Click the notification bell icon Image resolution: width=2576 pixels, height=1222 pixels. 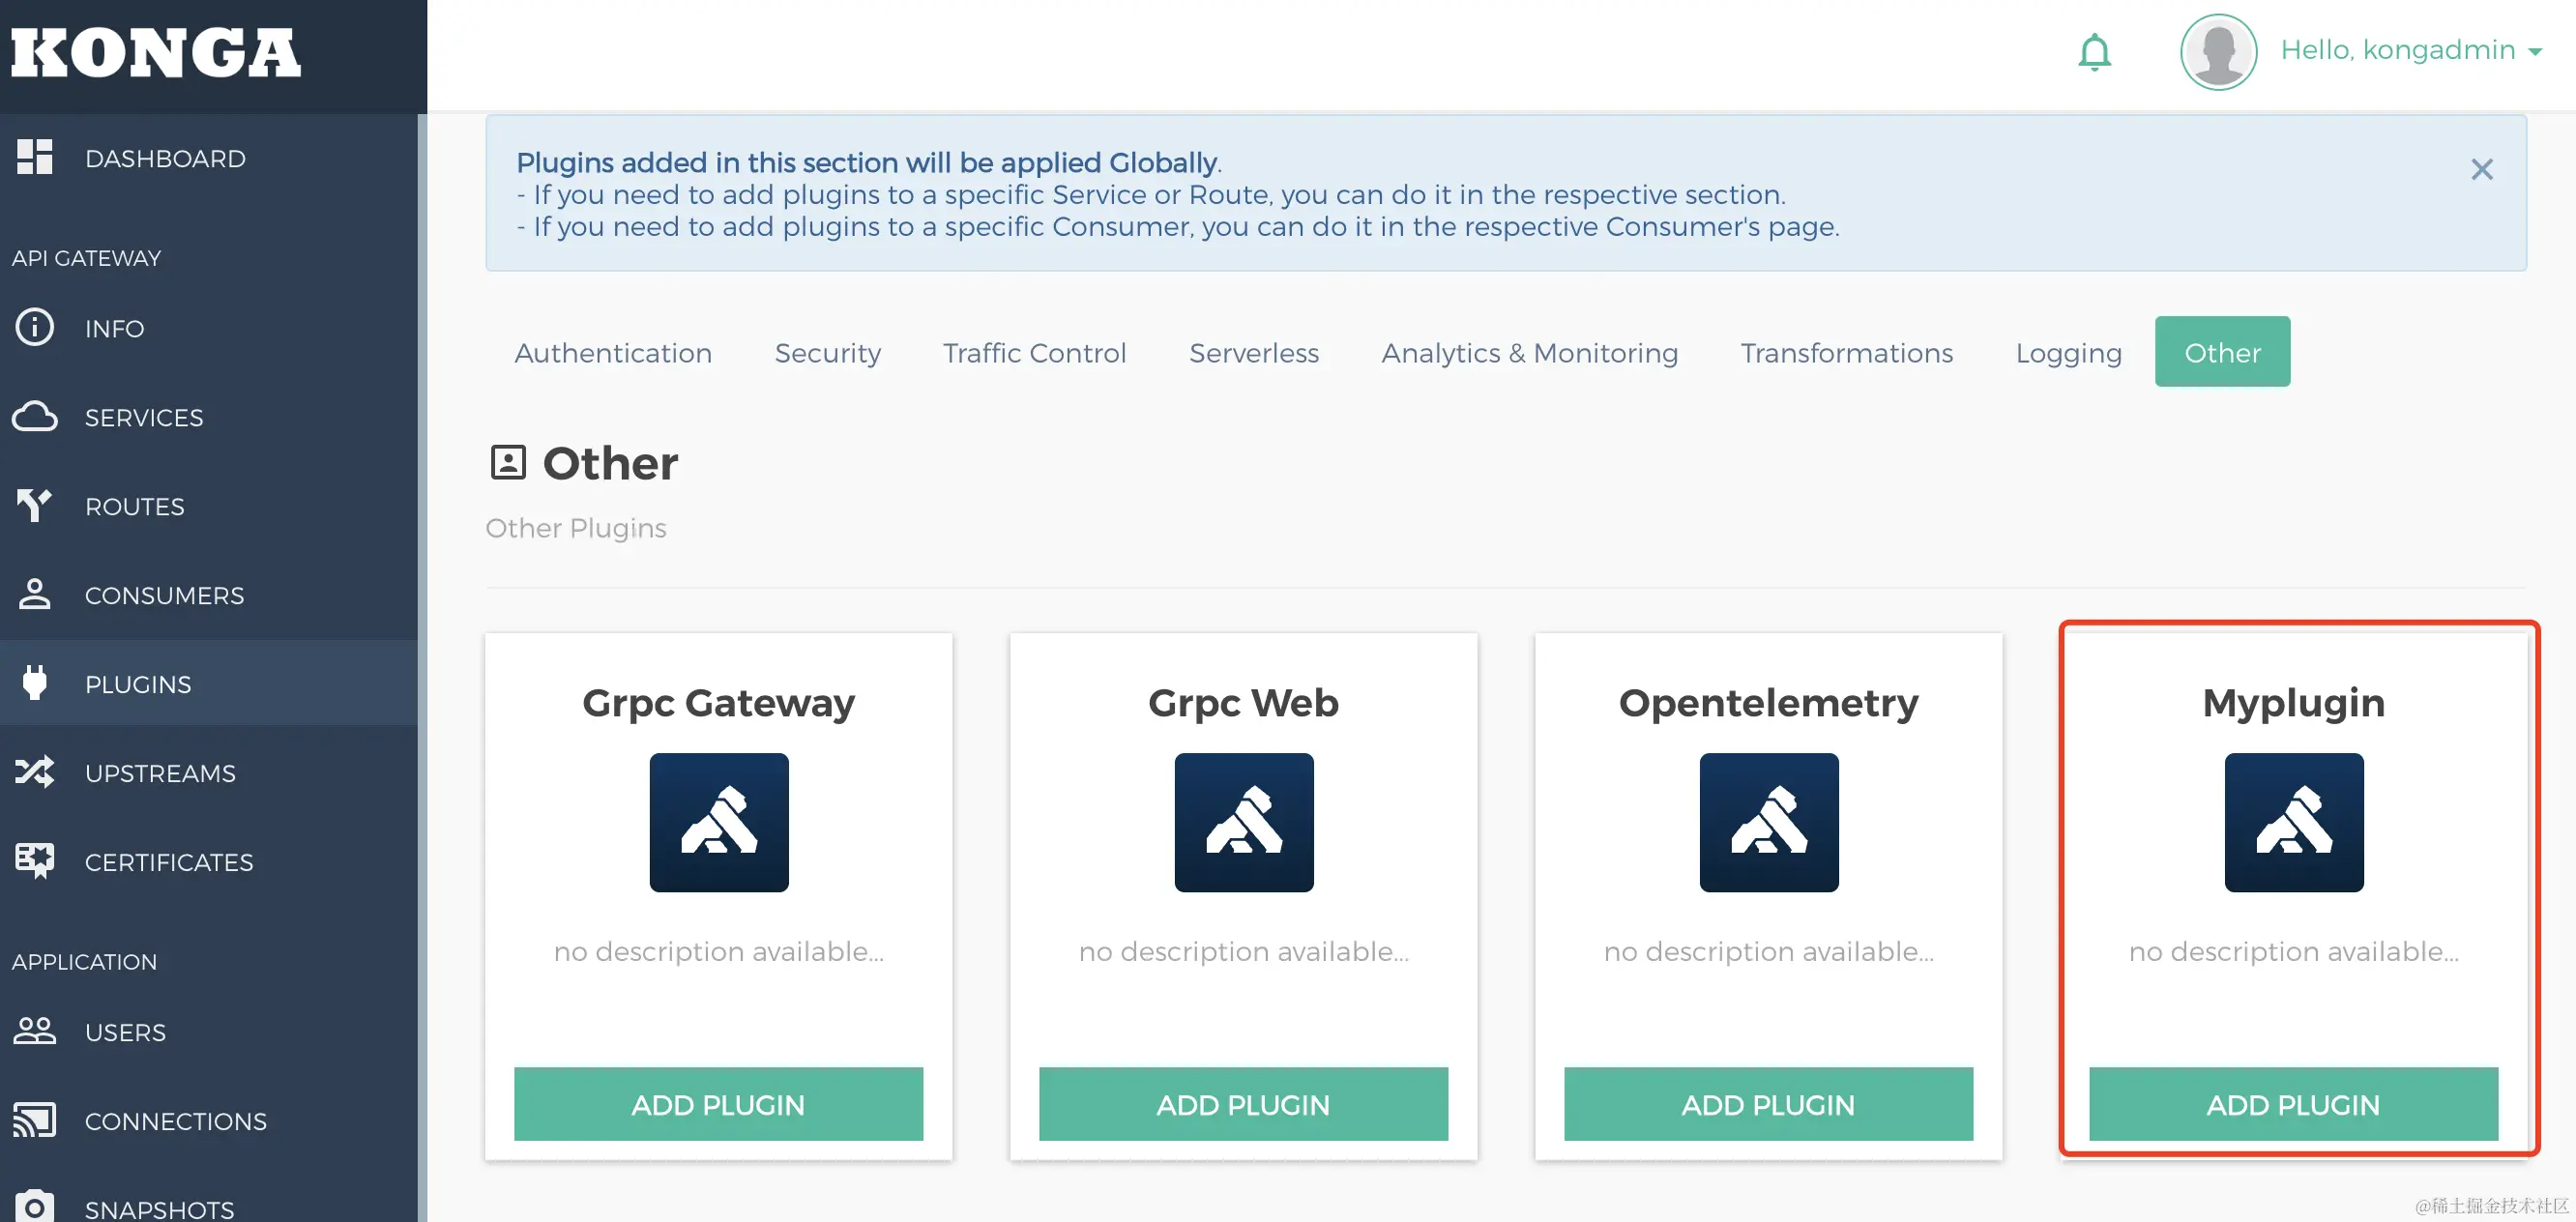2094,52
